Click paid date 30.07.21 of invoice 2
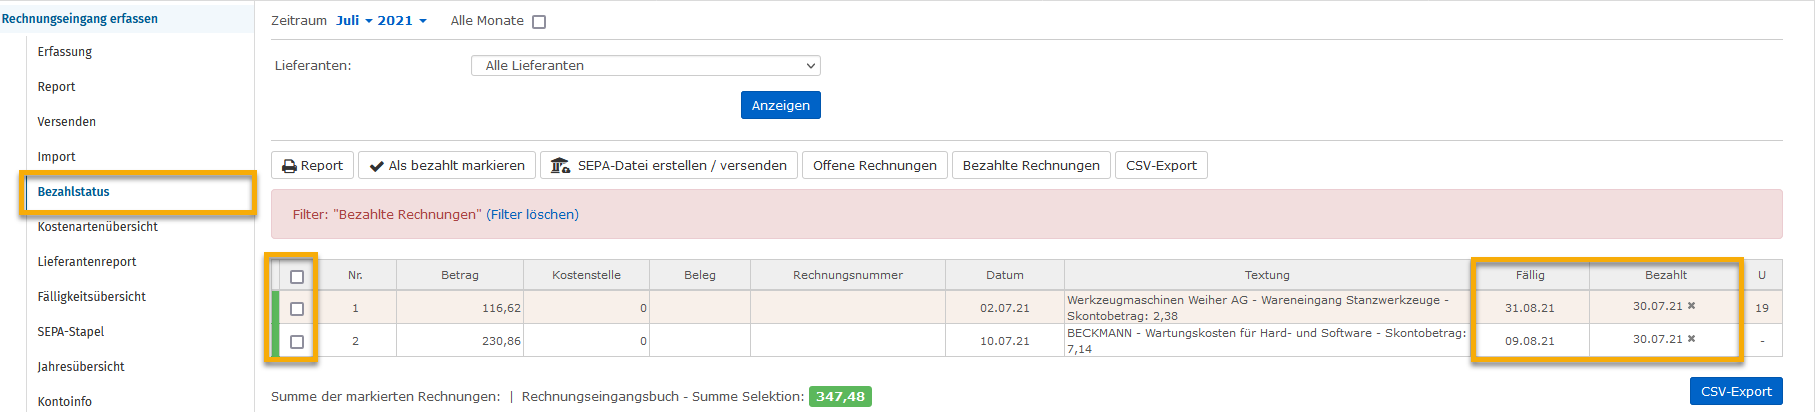This screenshot has width=1815, height=412. (x=1658, y=339)
